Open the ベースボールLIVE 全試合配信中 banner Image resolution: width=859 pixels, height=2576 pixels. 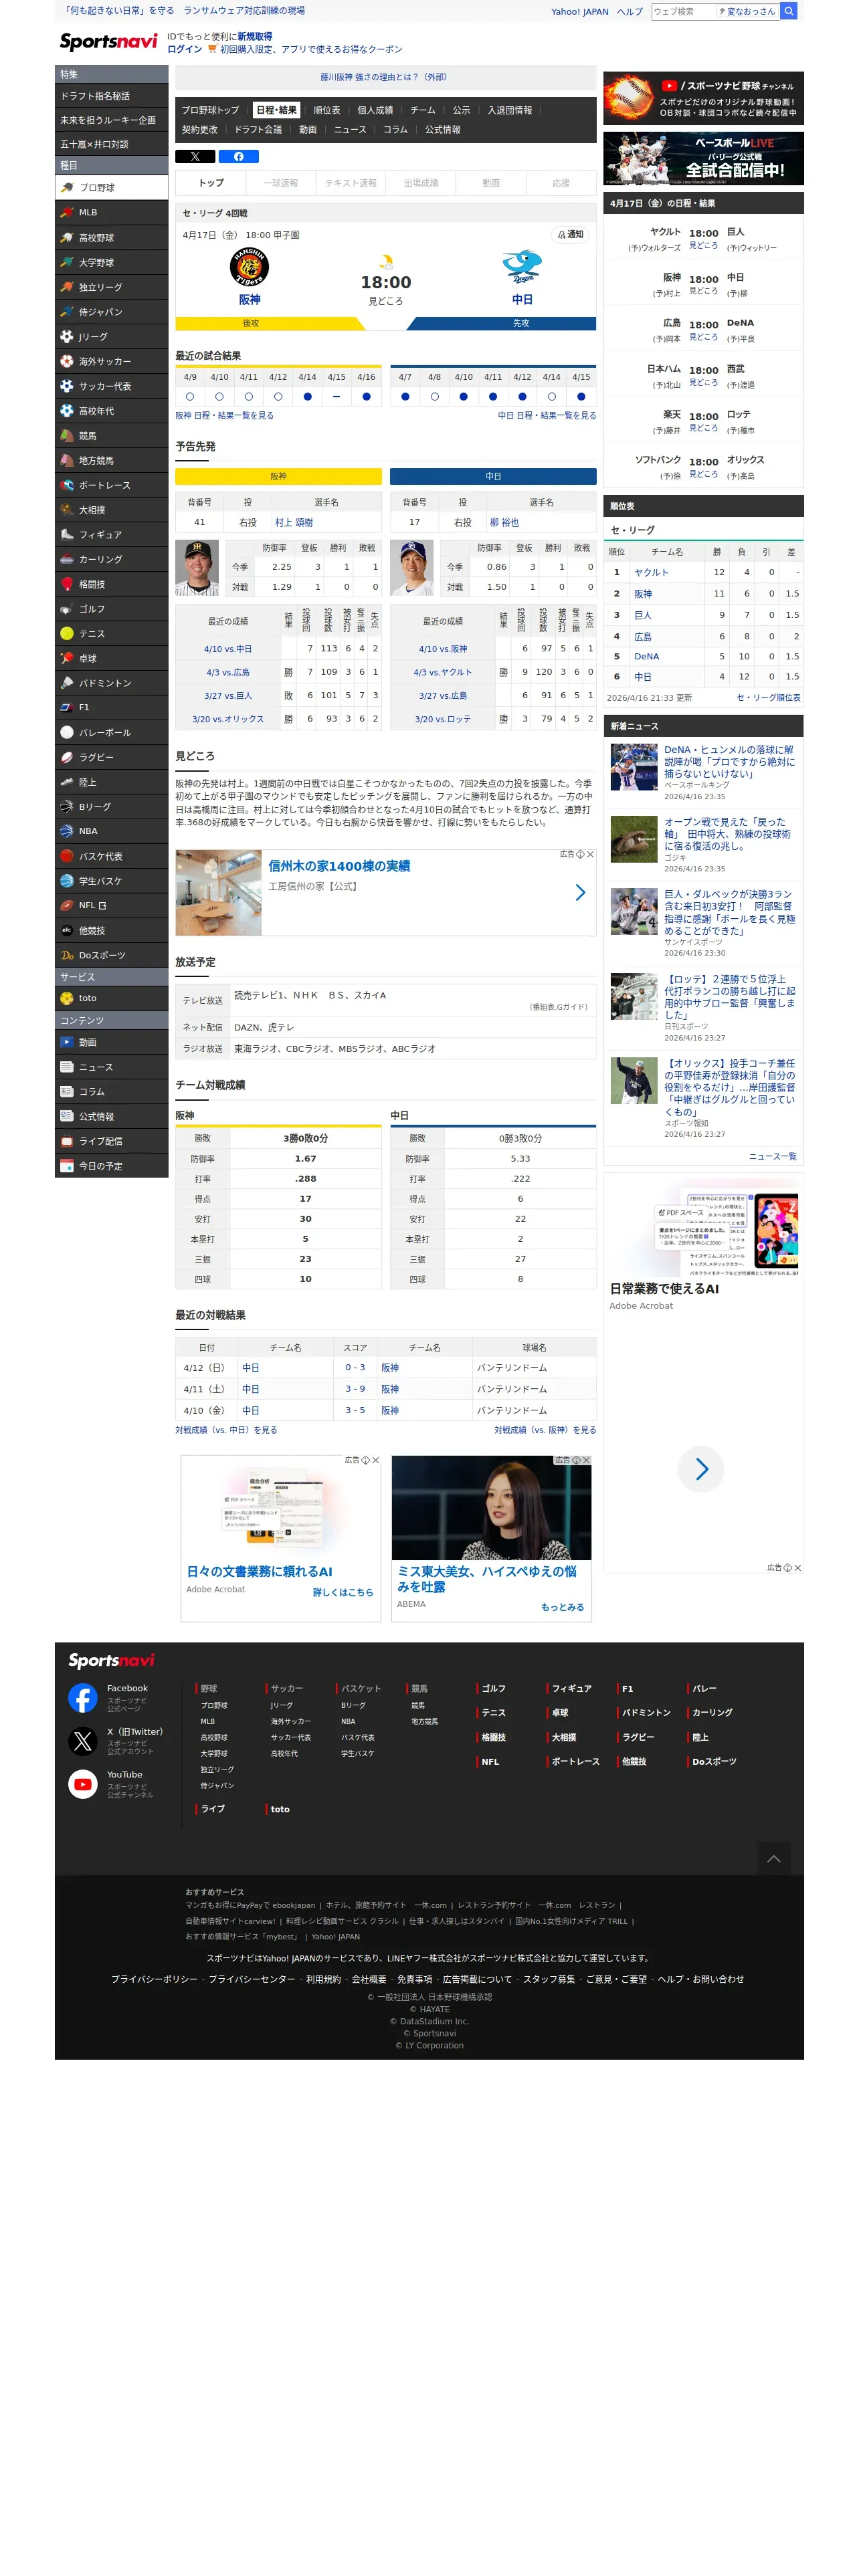click(703, 158)
